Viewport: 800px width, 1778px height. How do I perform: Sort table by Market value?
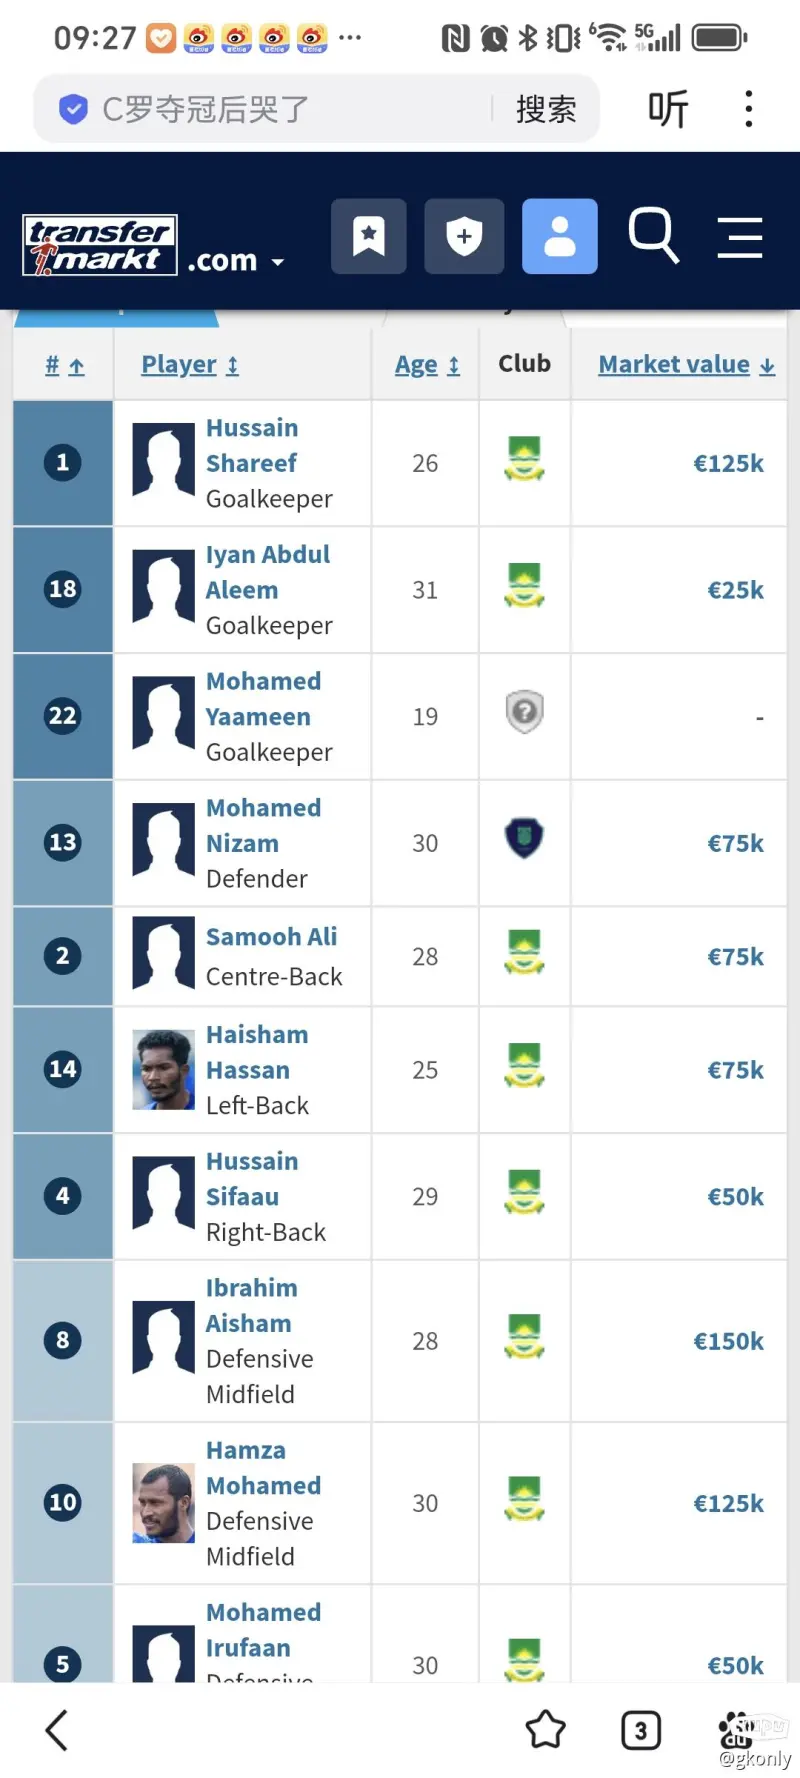686,365
